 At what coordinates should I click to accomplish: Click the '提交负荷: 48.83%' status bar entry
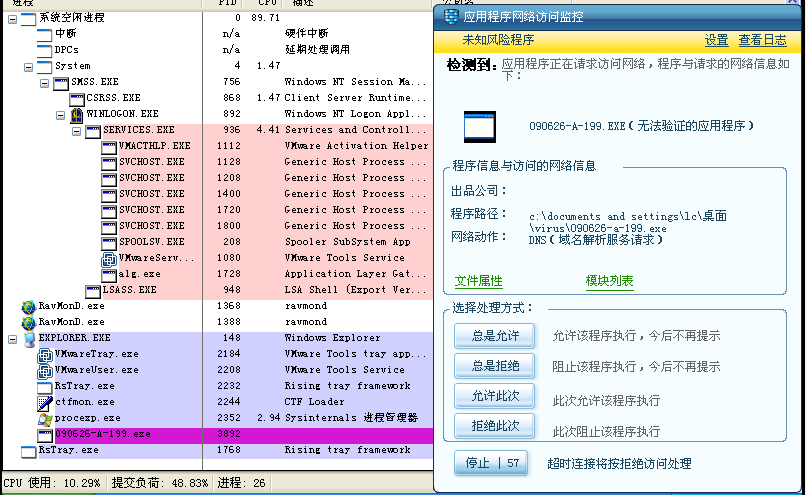160,483
